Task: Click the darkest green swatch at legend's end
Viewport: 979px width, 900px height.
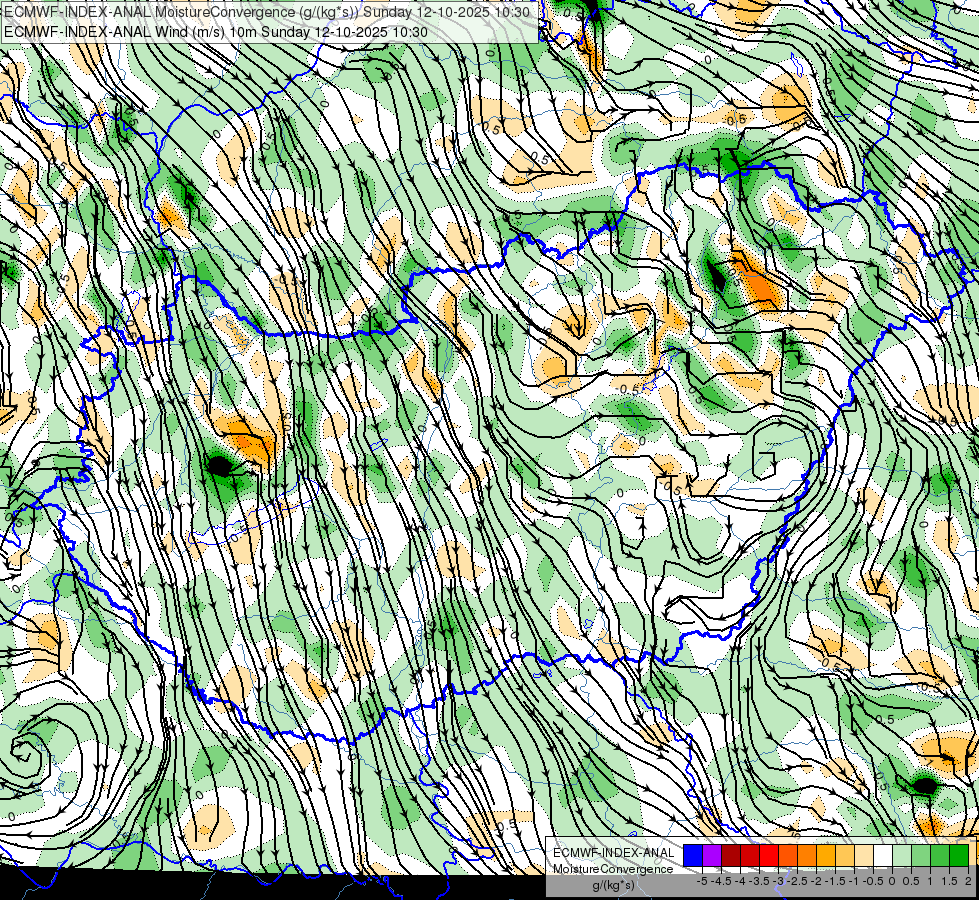Action: click(x=959, y=856)
